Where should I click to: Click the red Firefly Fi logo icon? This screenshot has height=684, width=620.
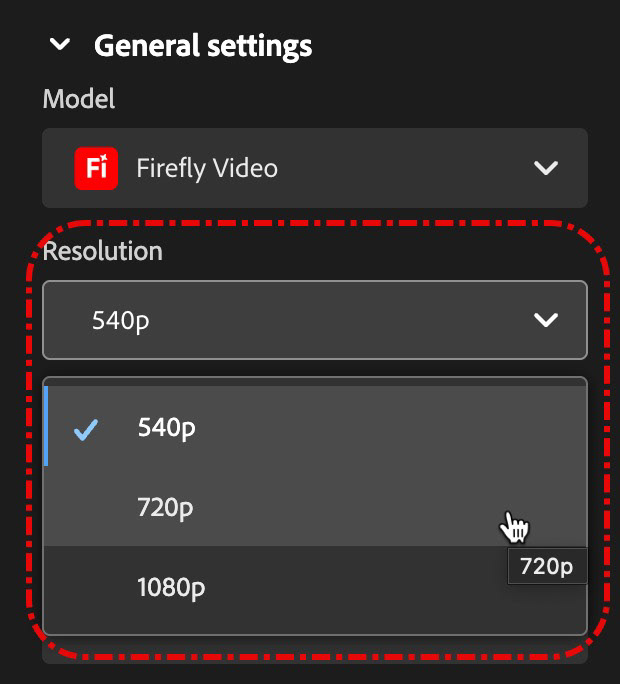point(96,168)
